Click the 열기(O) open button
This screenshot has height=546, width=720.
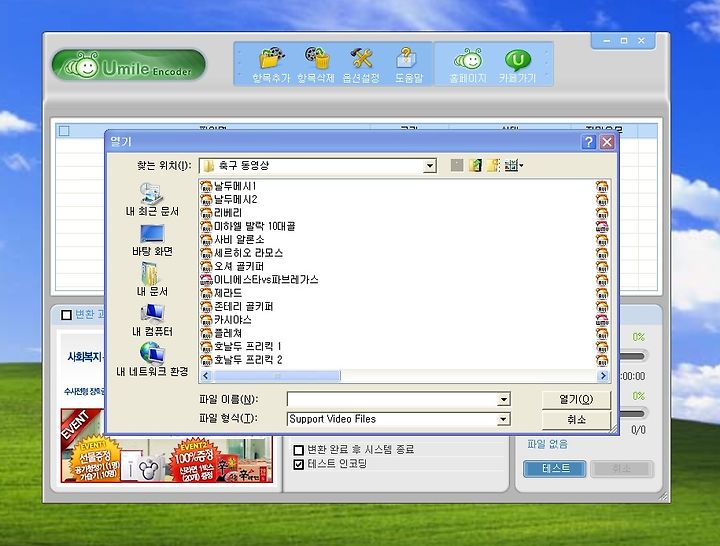pos(576,400)
